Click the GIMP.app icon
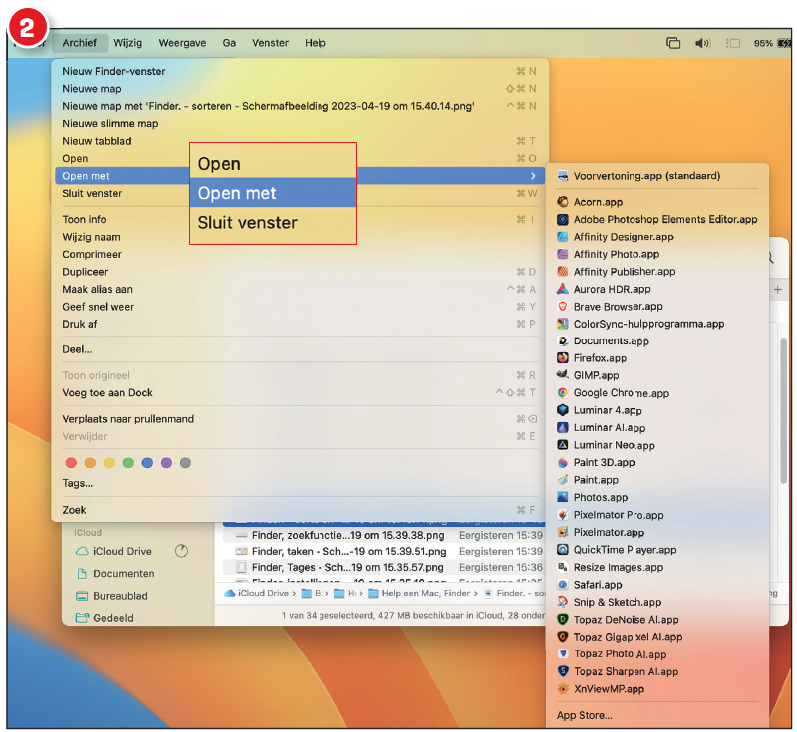 coord(562,375)
